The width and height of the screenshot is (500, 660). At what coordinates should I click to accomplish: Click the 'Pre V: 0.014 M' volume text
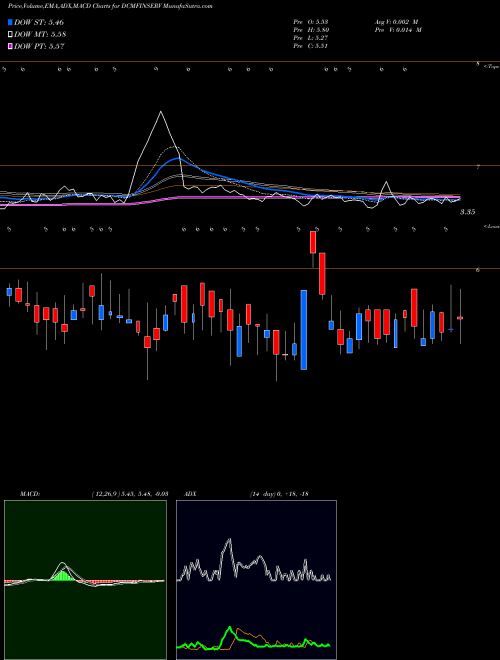(398, 30)
